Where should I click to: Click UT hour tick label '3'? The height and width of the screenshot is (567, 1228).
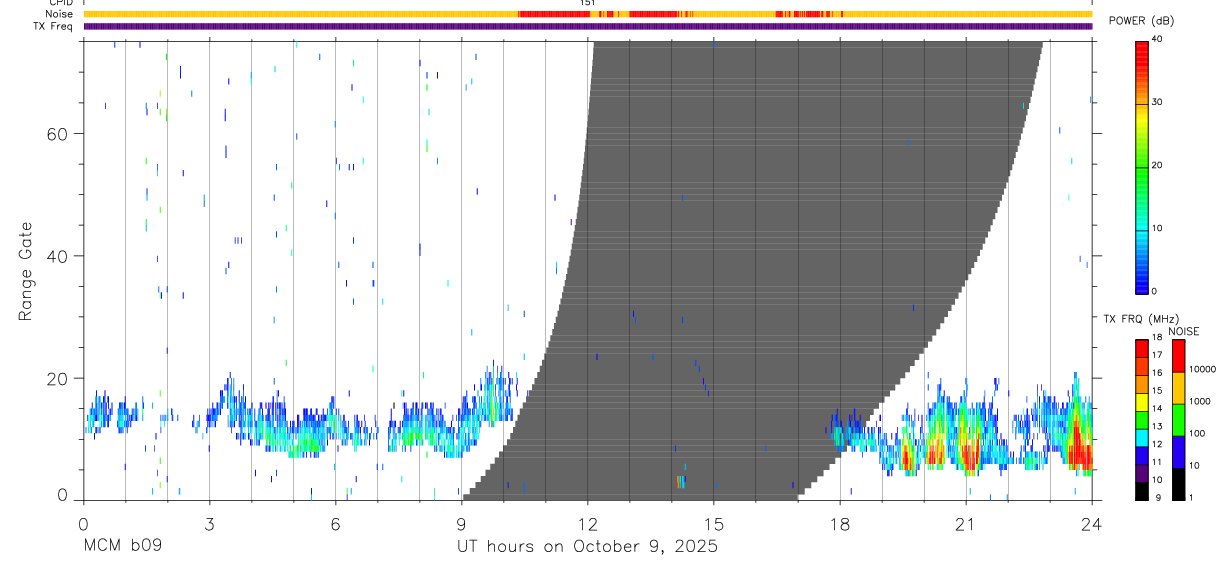209,523
